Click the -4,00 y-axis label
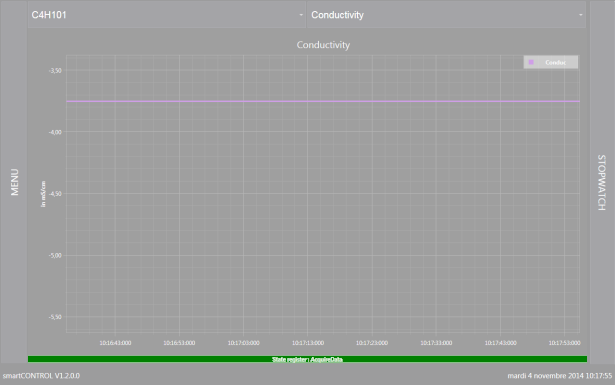 click(x=55, y=132)
